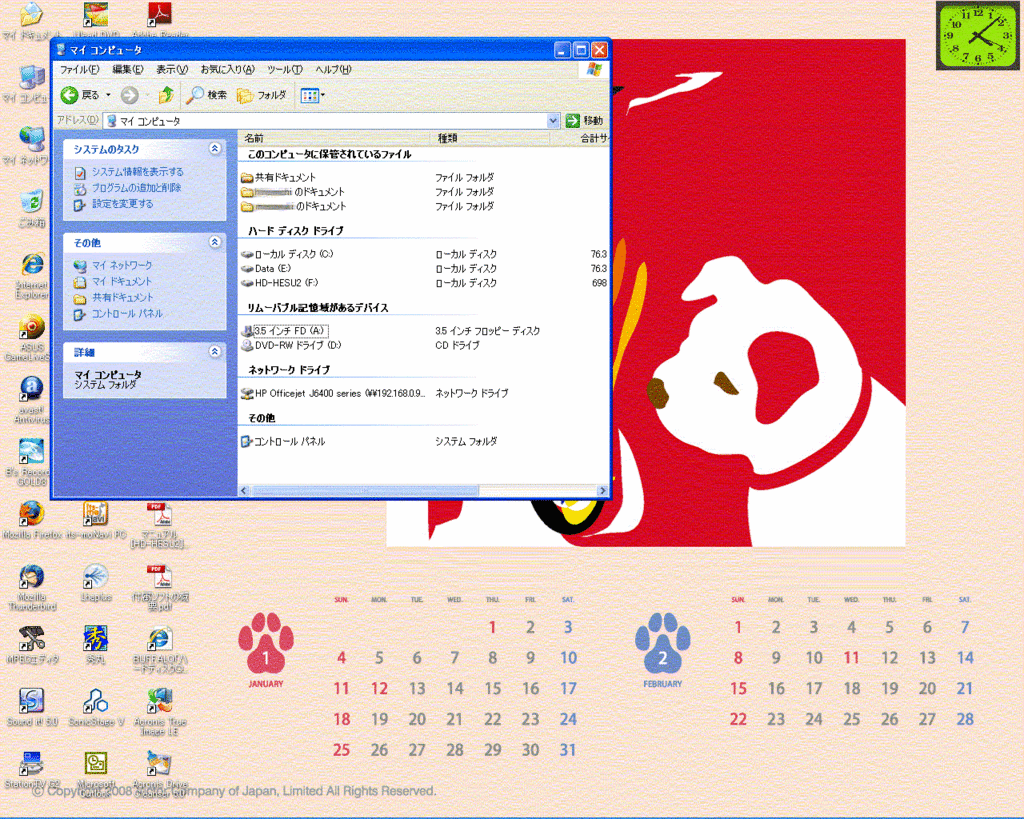This screenshot has height=819, width=1024.
Task: Launch Acronis True Image LE icon
Action: click(160, 703)
